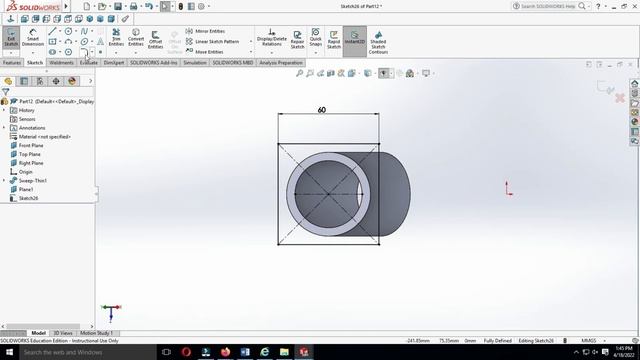Click Convert Entities tool
The width and height of the screenshot is (640, 360).
tap(136, 38)
